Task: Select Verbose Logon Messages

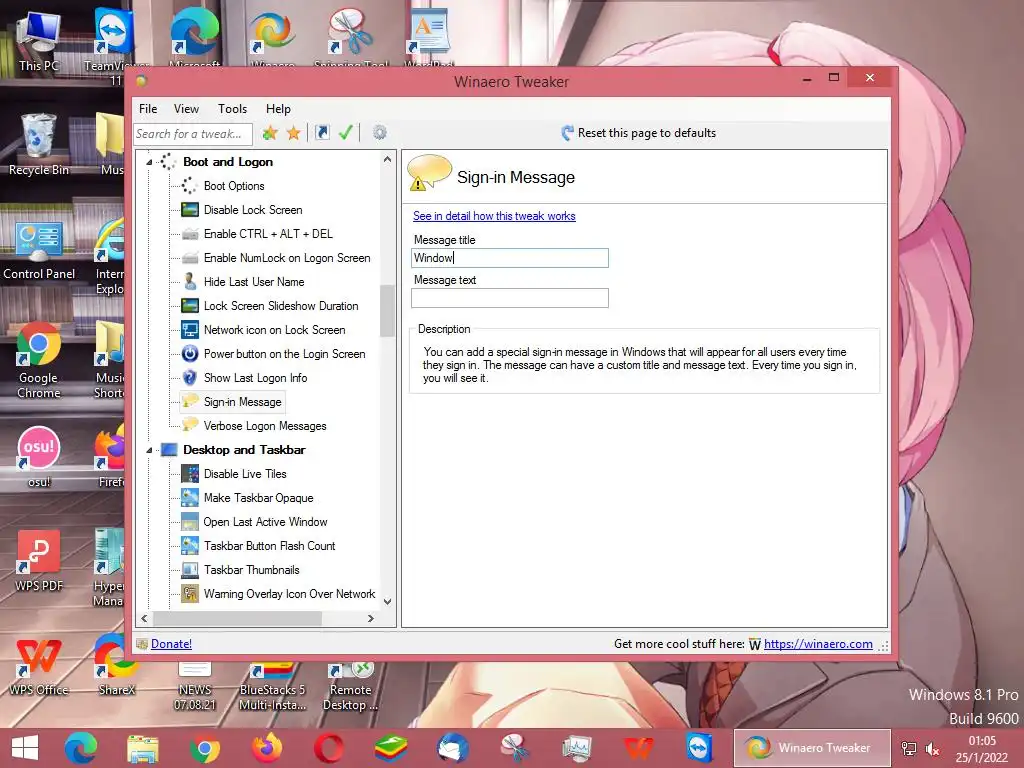Action: pyautogui.click(x=264, y=426)
